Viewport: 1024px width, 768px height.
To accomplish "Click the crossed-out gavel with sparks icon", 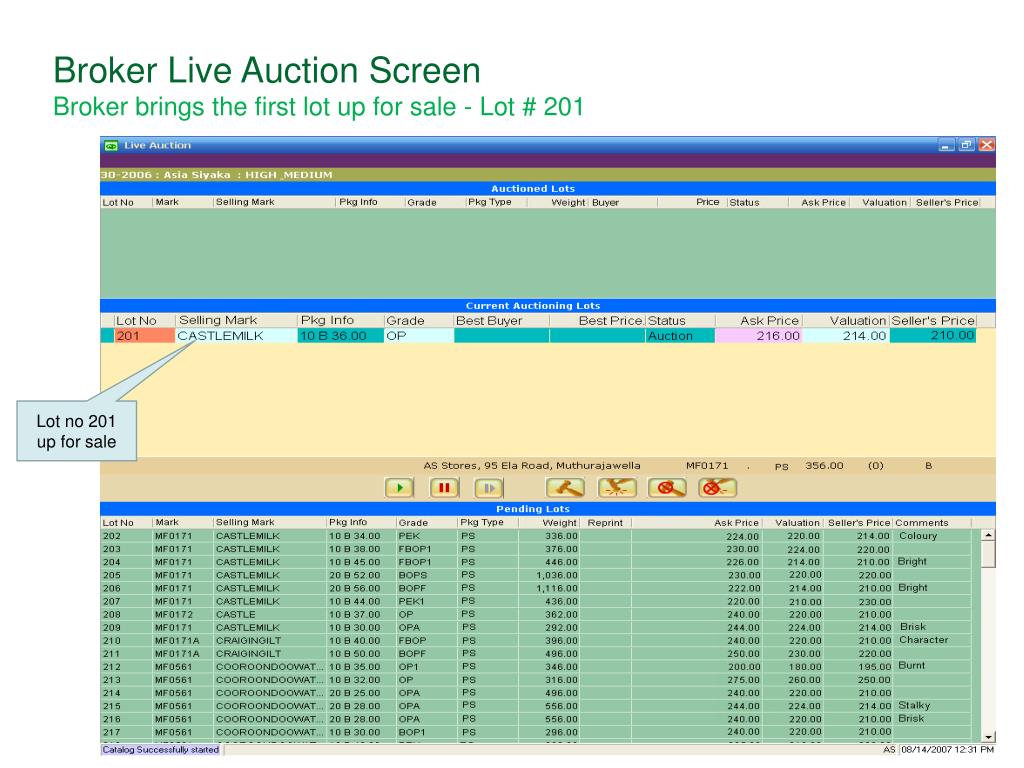I will coord(717,488).
